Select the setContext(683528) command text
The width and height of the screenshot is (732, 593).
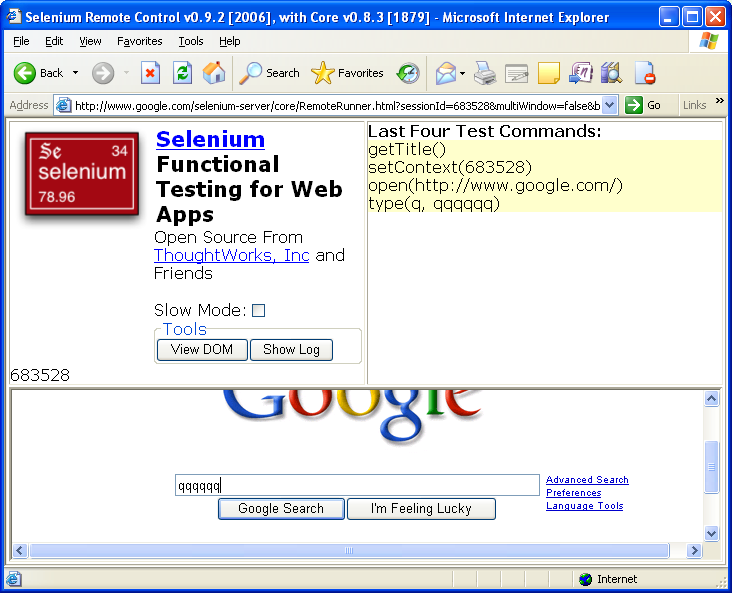[450, 167]
